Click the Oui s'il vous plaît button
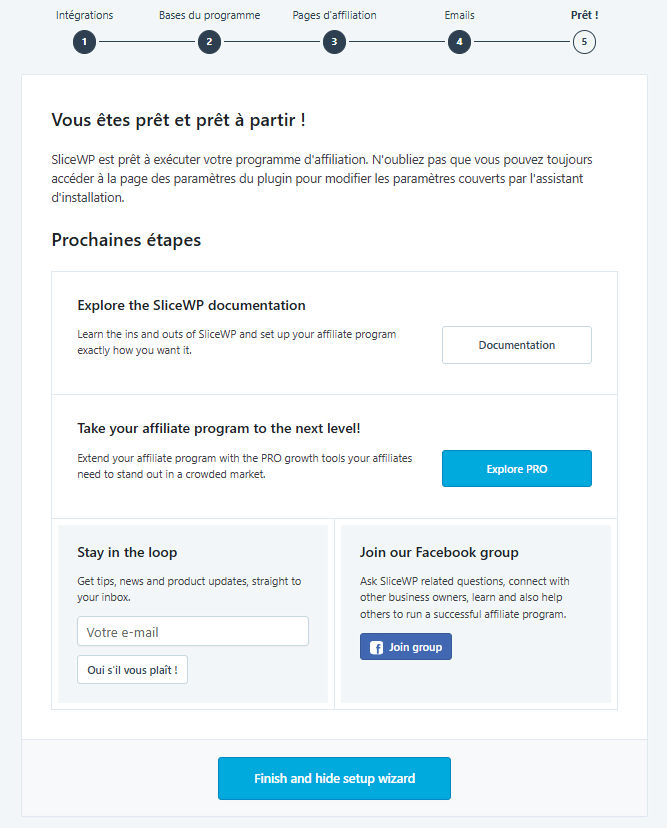The width and height of the screenshot is (667, 828). point(132,670)
